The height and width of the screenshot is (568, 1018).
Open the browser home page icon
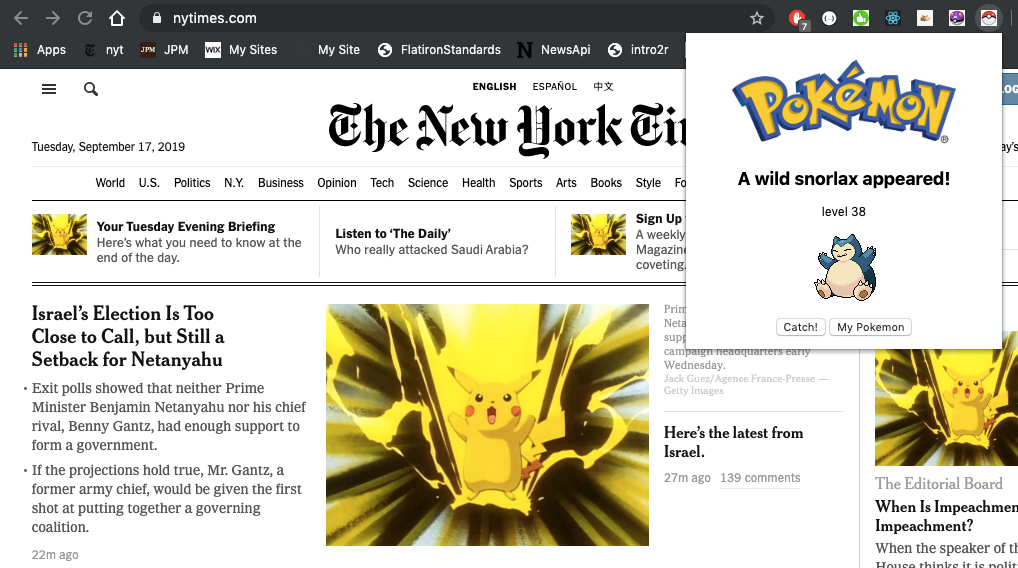(x=117, y=18)
